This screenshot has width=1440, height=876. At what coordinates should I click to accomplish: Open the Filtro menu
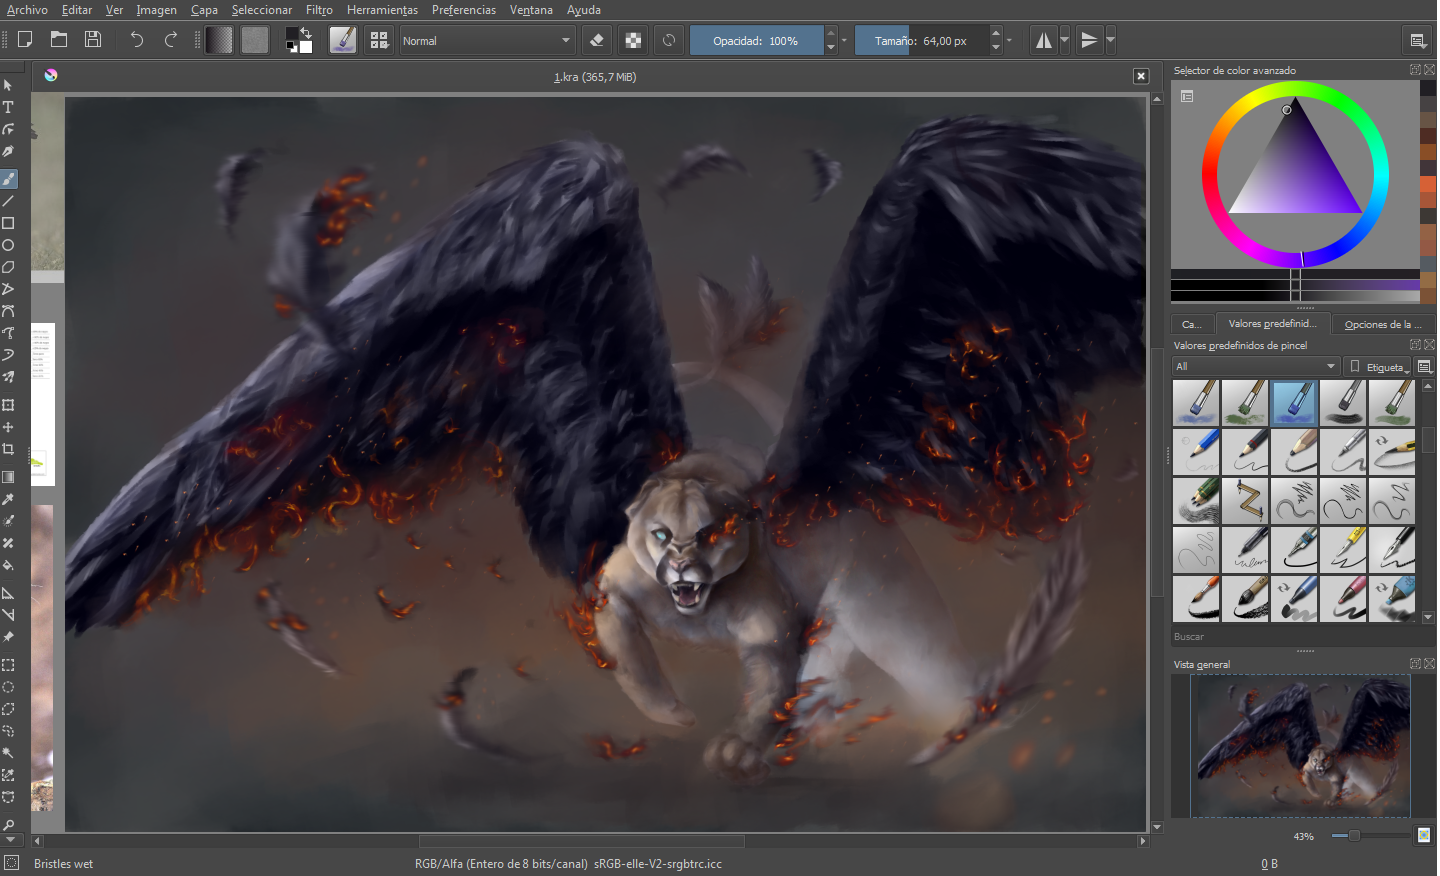(319, 10)
